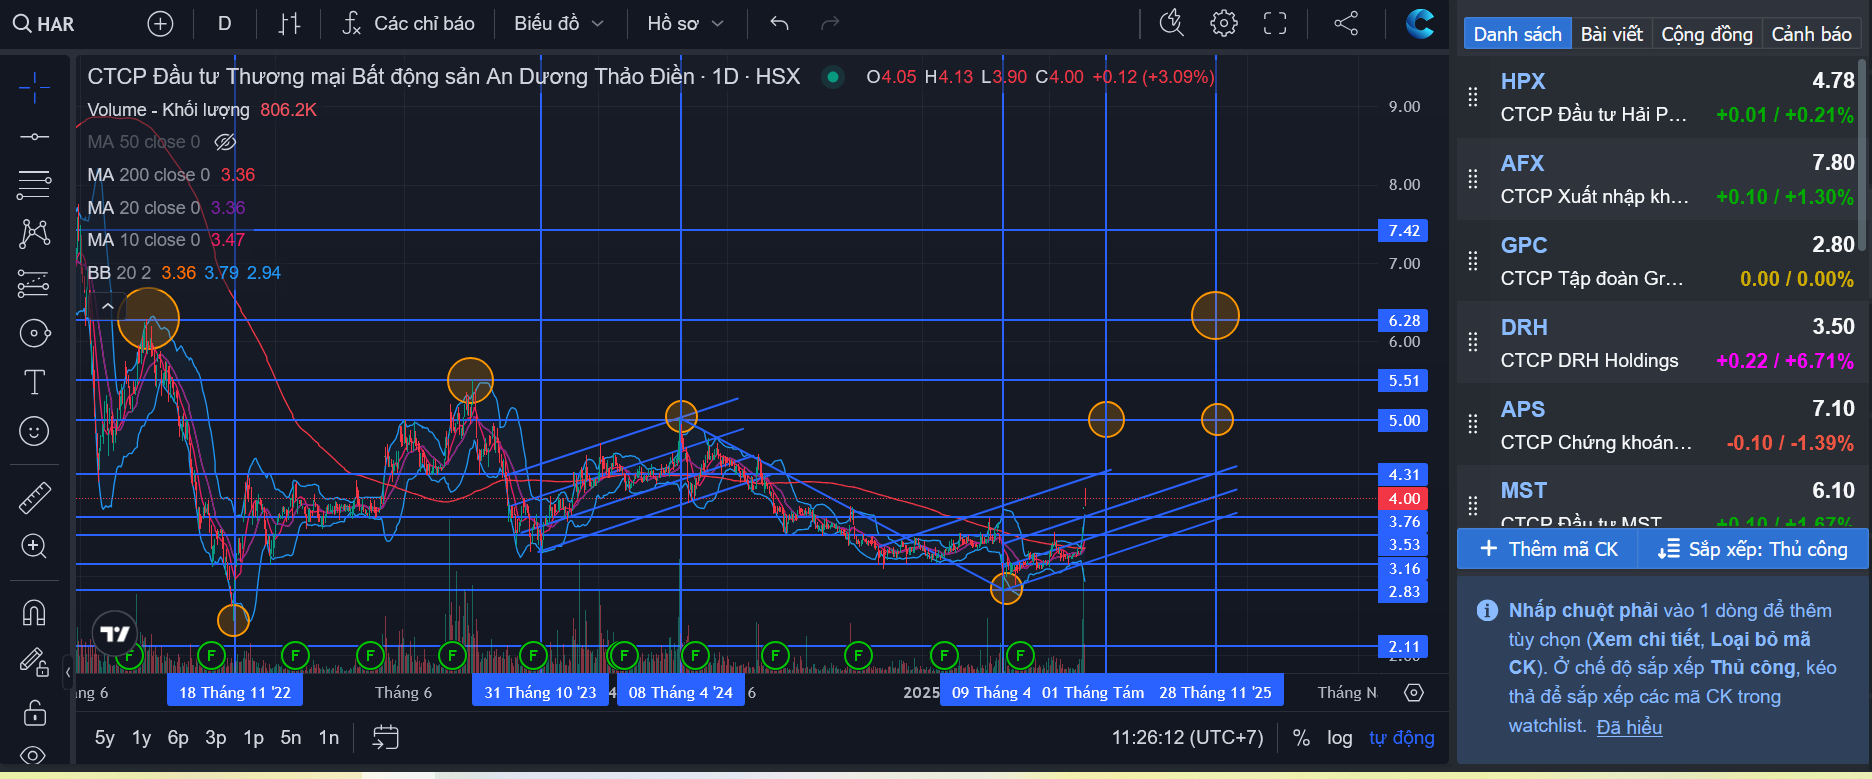Image resolution: width=1872 pixels, height=779 pixels.
Task: Change the candlestick chart style
Action: tap(289, 24)
